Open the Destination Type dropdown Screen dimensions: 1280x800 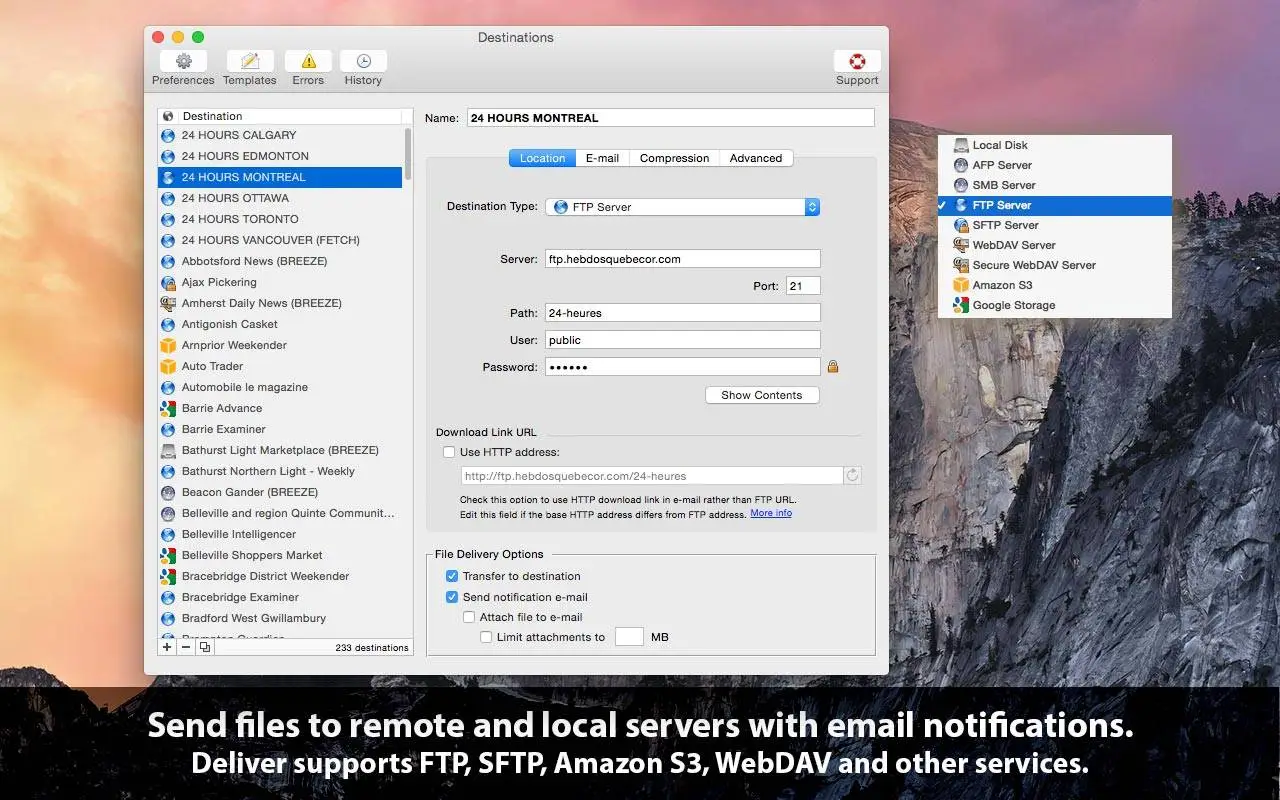(x=683, y=207)
